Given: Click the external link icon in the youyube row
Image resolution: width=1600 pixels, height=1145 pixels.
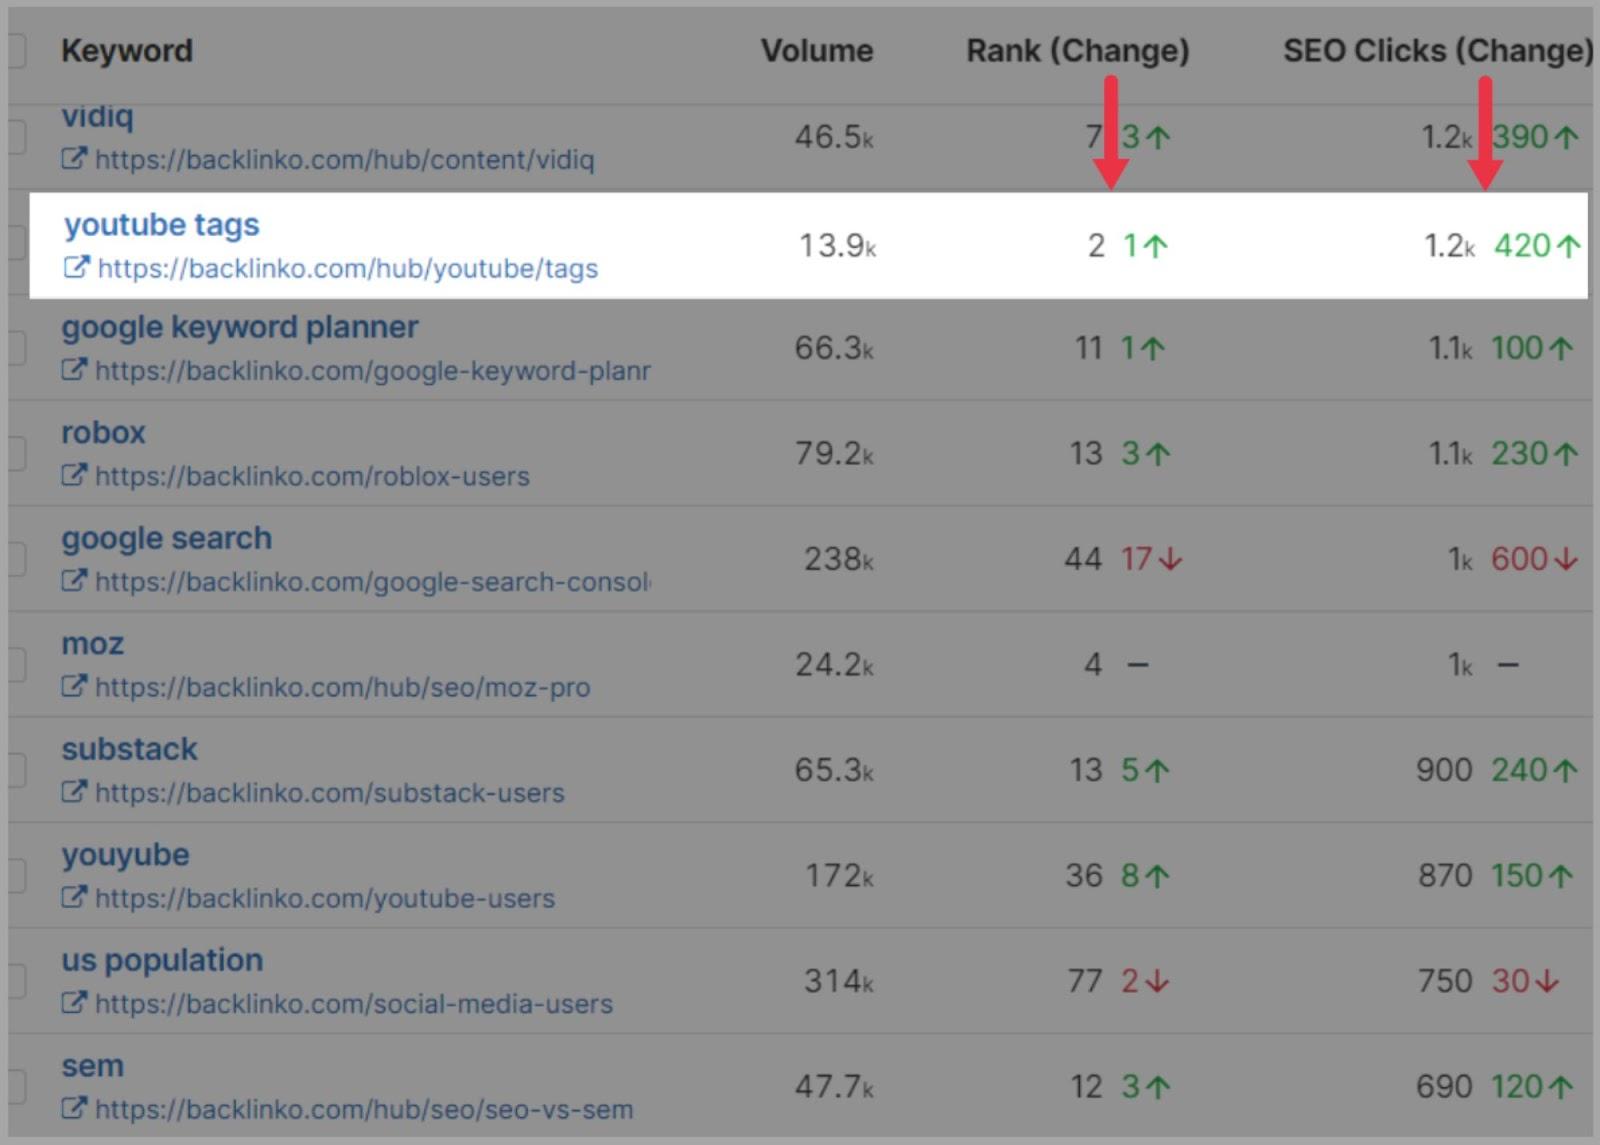Looking at the screenshot, I should [76, 898].
